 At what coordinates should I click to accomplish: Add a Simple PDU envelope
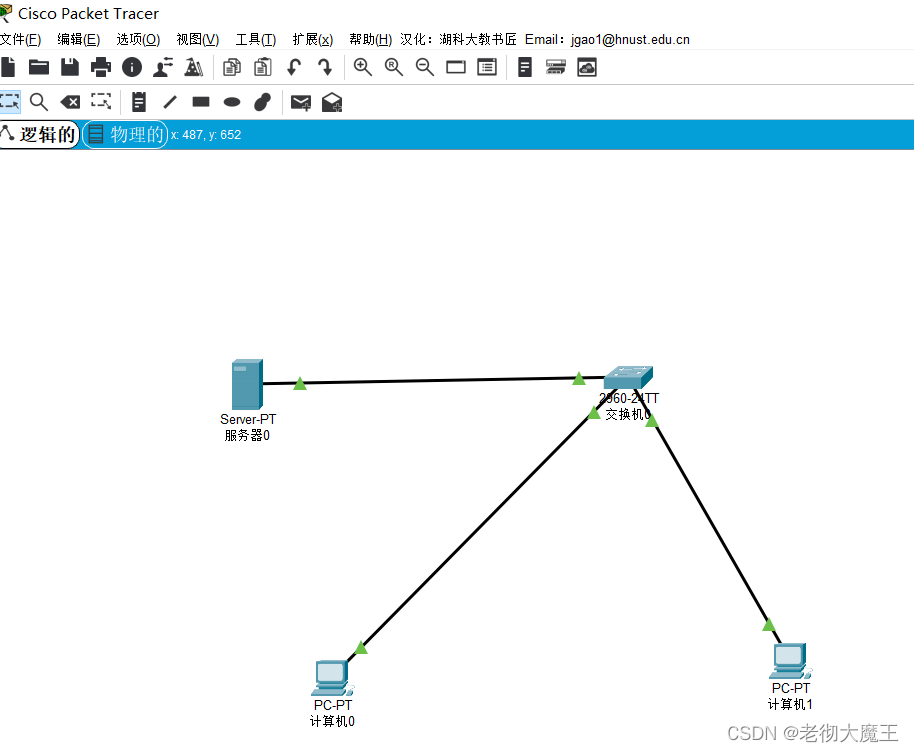click(x=301, y=103)
